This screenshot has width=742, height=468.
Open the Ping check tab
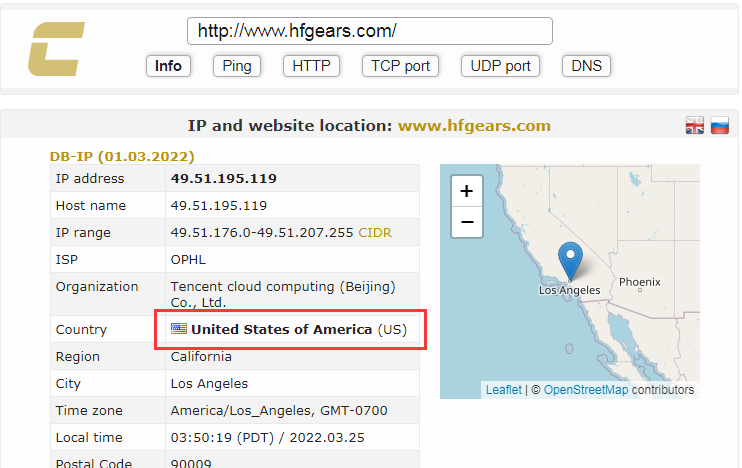237,66
